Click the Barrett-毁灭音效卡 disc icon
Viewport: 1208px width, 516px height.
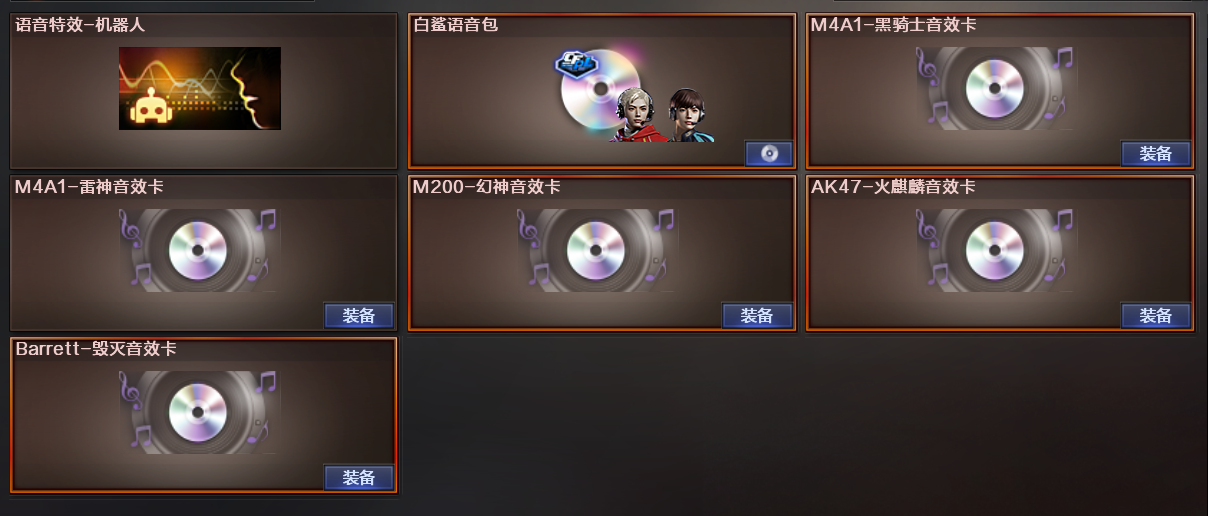coord(198,412)
